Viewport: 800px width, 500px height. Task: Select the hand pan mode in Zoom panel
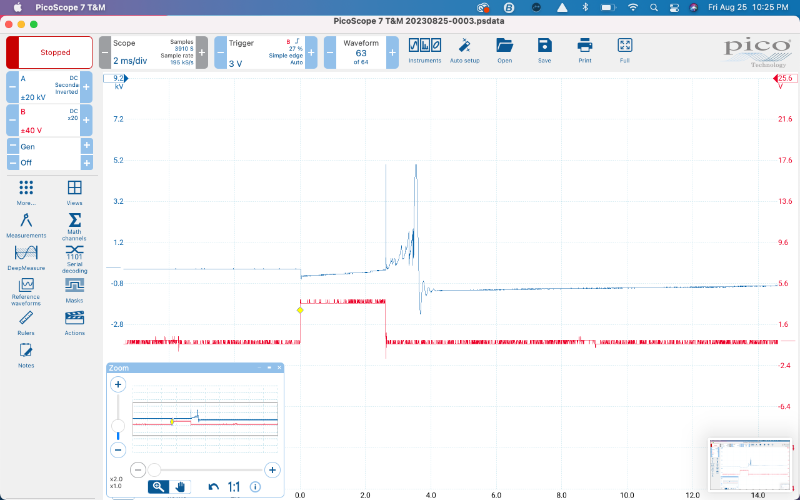coord(181,486)
